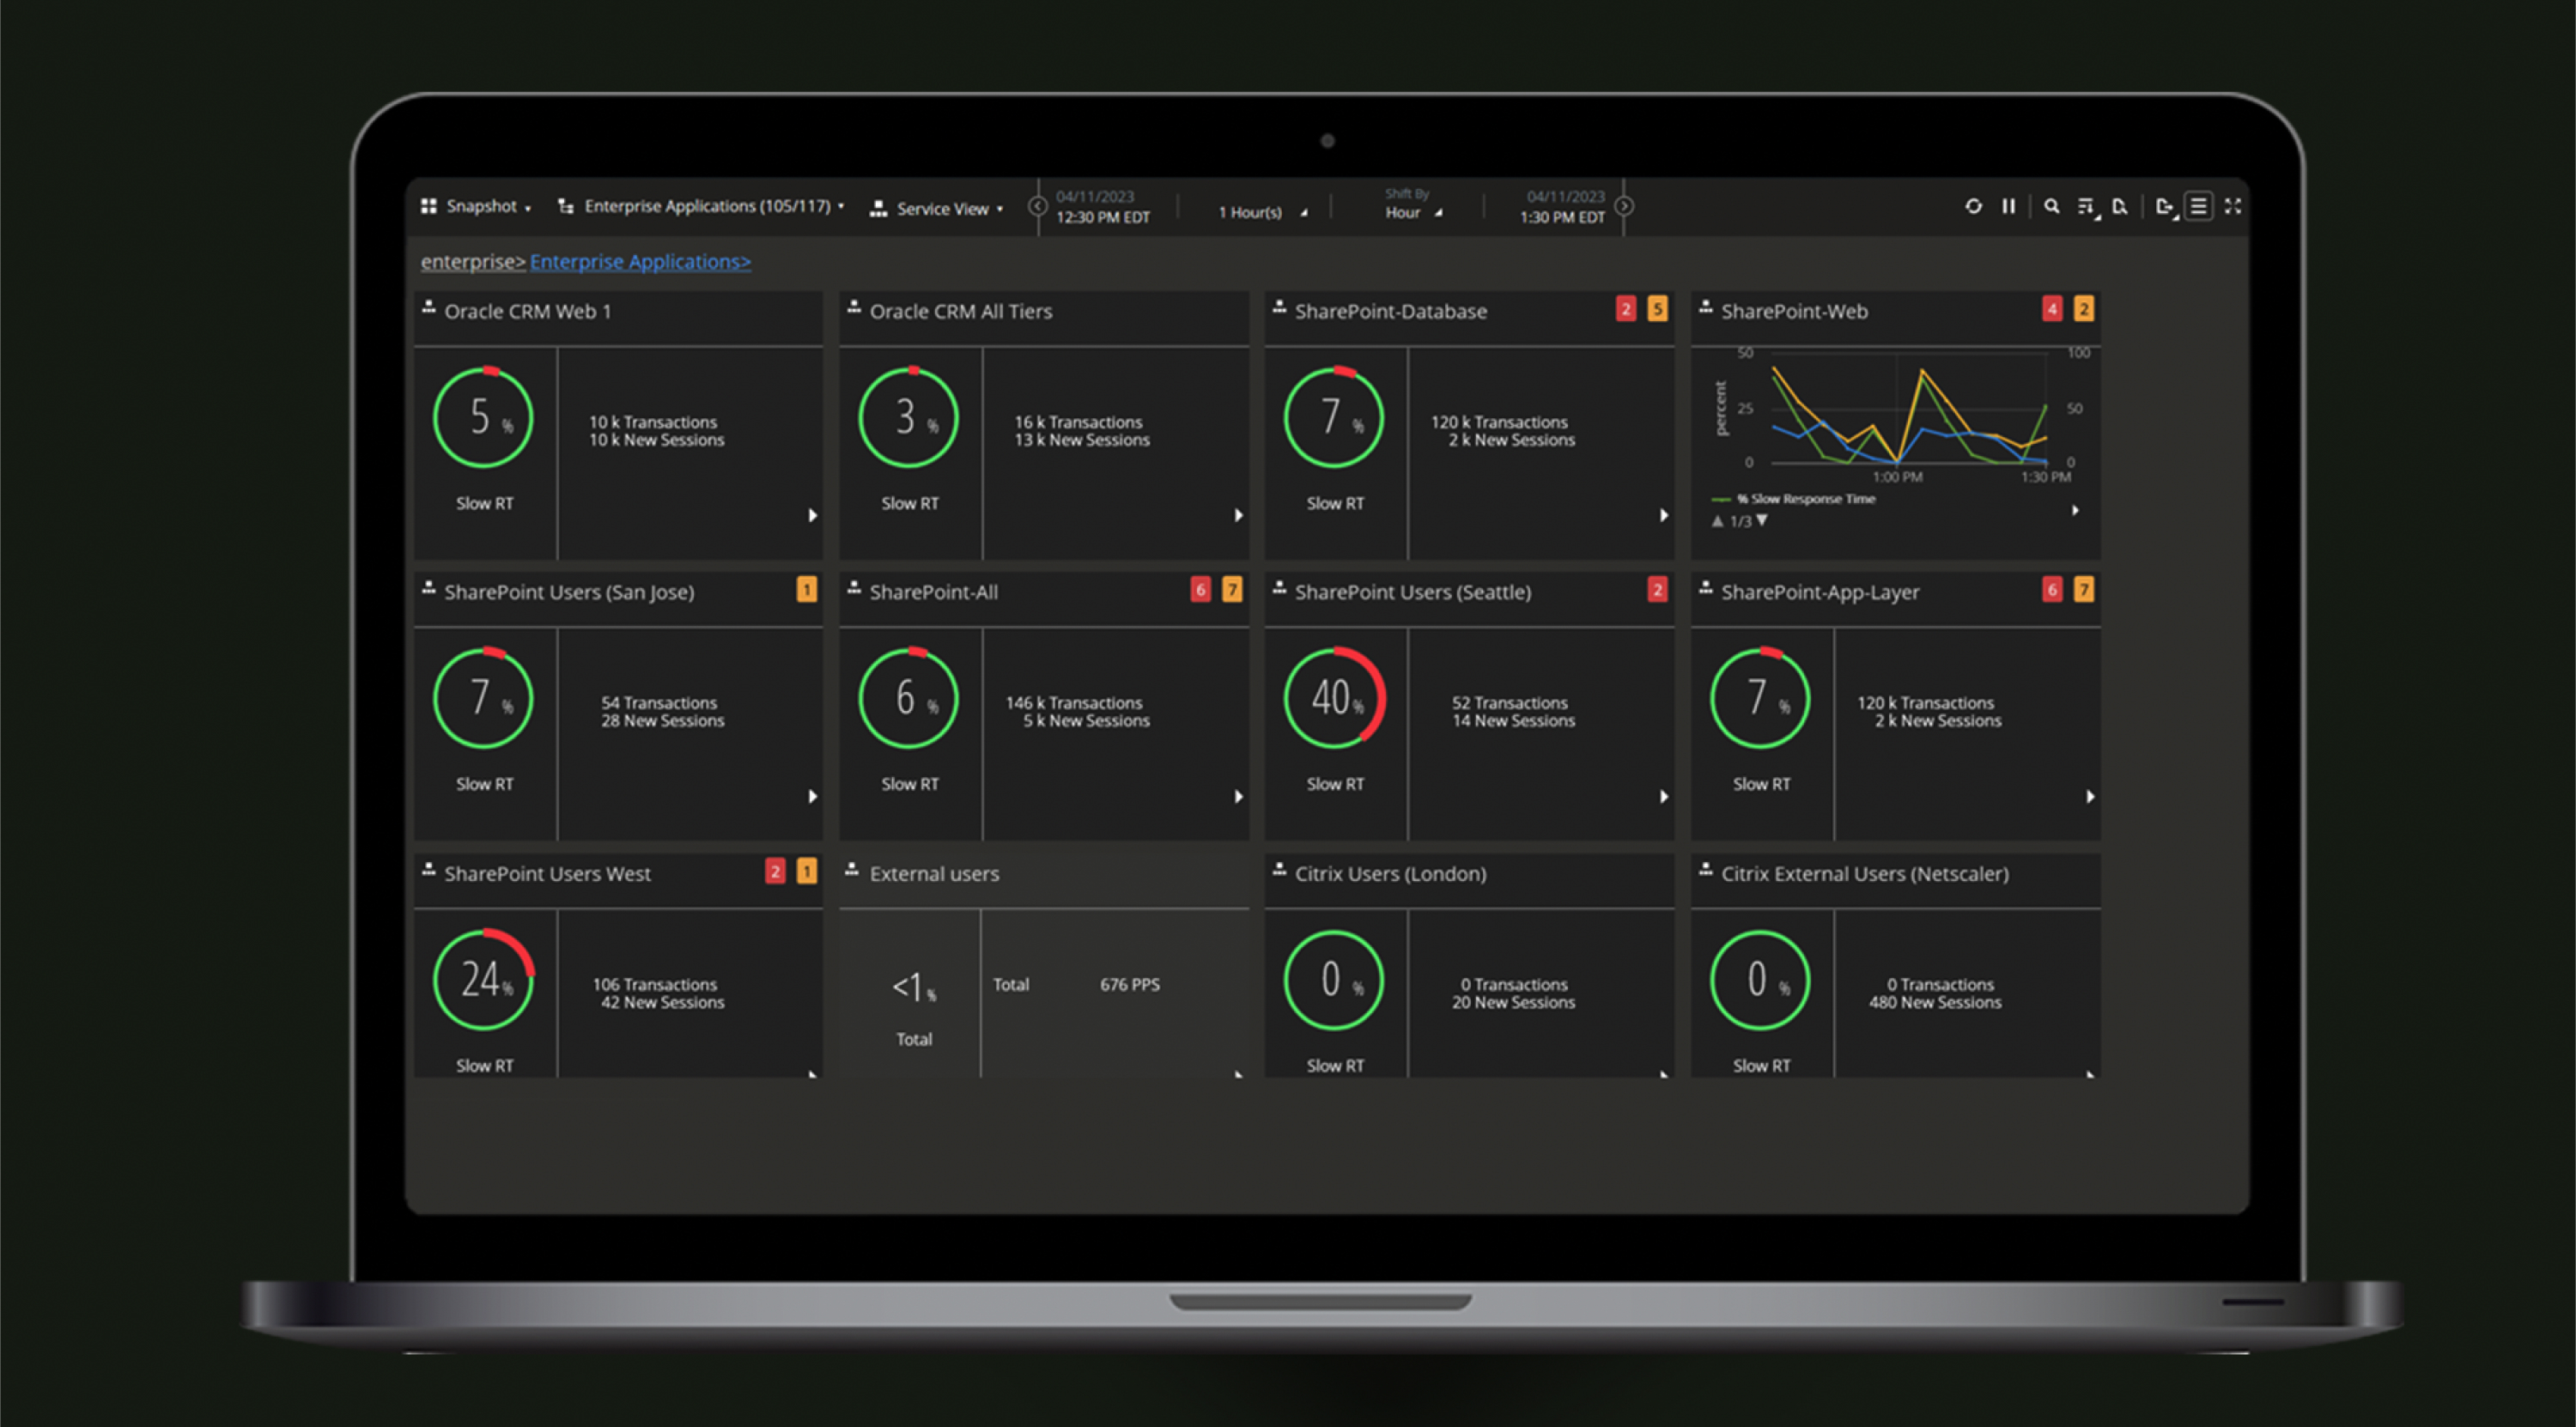Pause auto-refresh with the pause icon
This screenshot has width=2576, height=1427.
coord(2008,206)
